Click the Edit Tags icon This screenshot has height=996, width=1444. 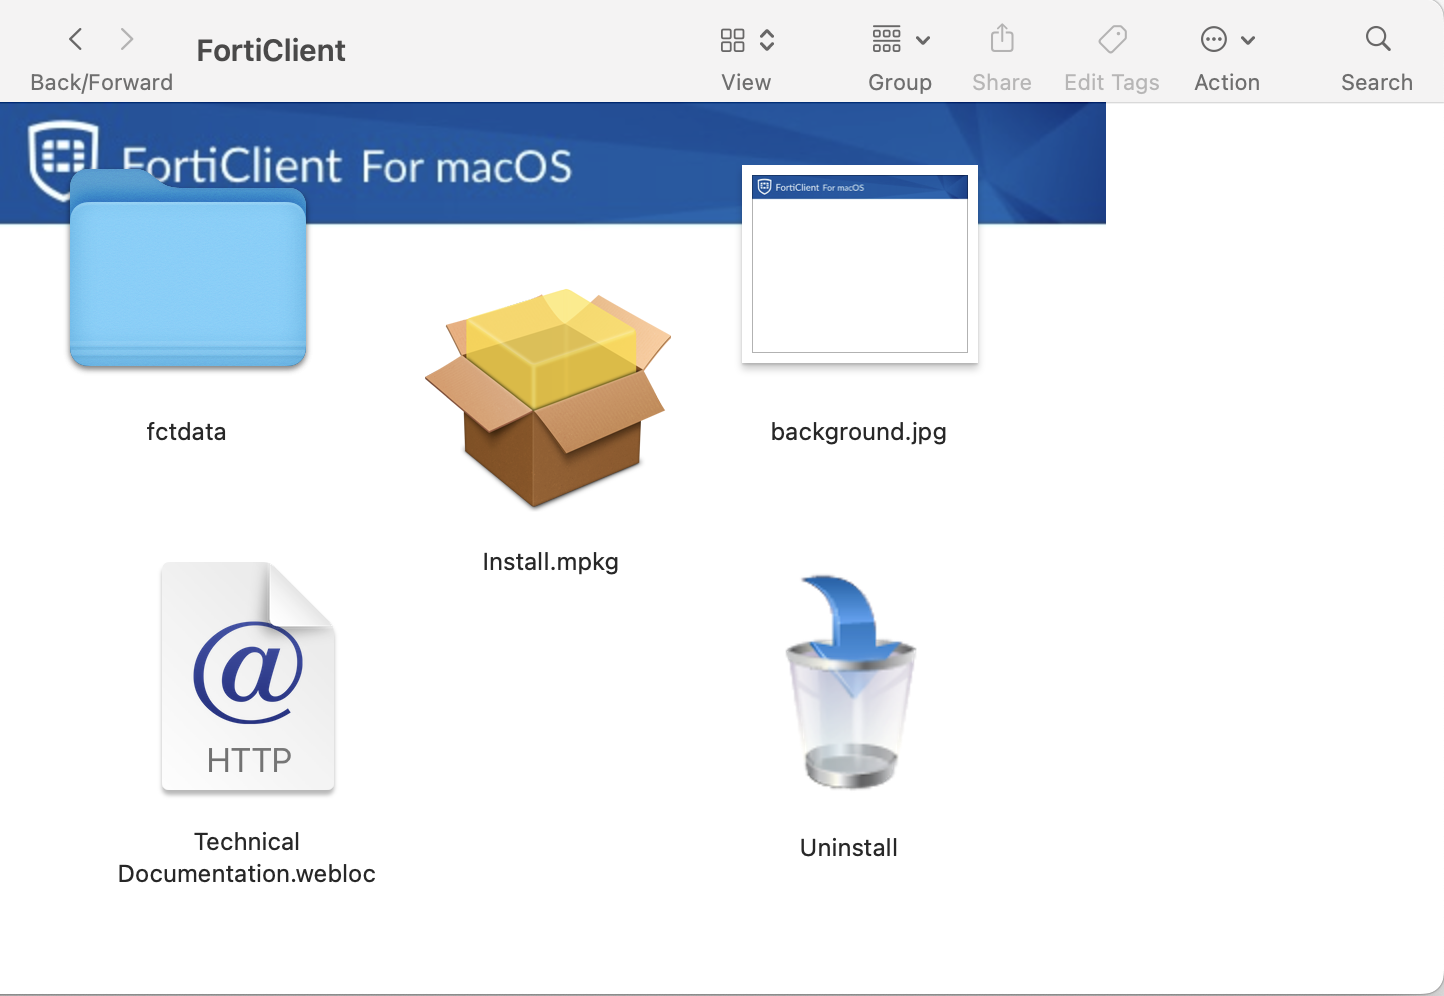coord(1112,40)
